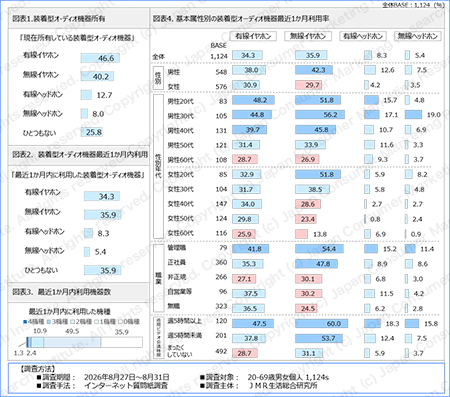Click the 自営業等 row label
The image size is (450, 397).
180,292
